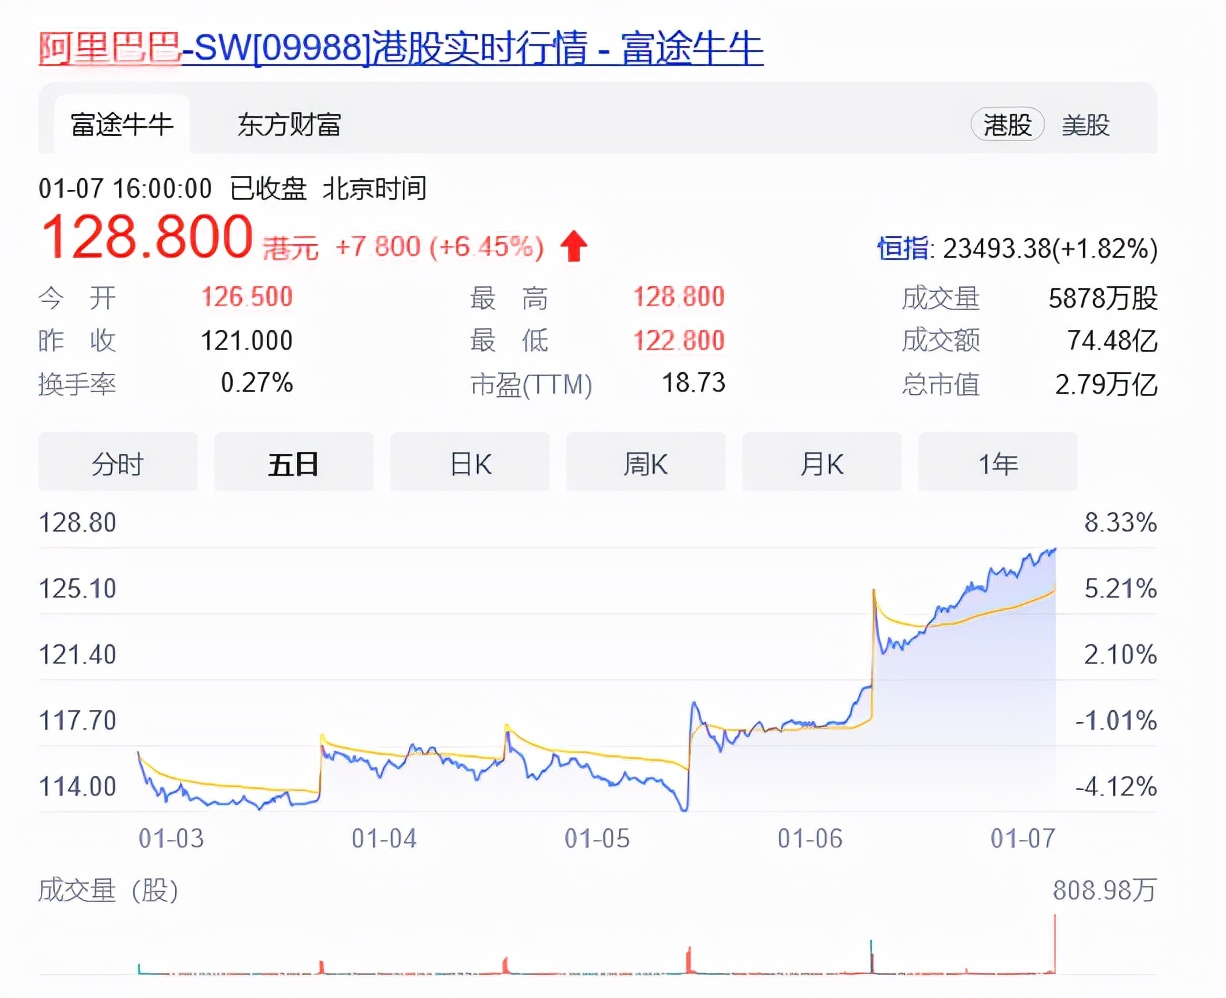
Task: Click the red up-arrow price indicator
Action: [573, 246]
